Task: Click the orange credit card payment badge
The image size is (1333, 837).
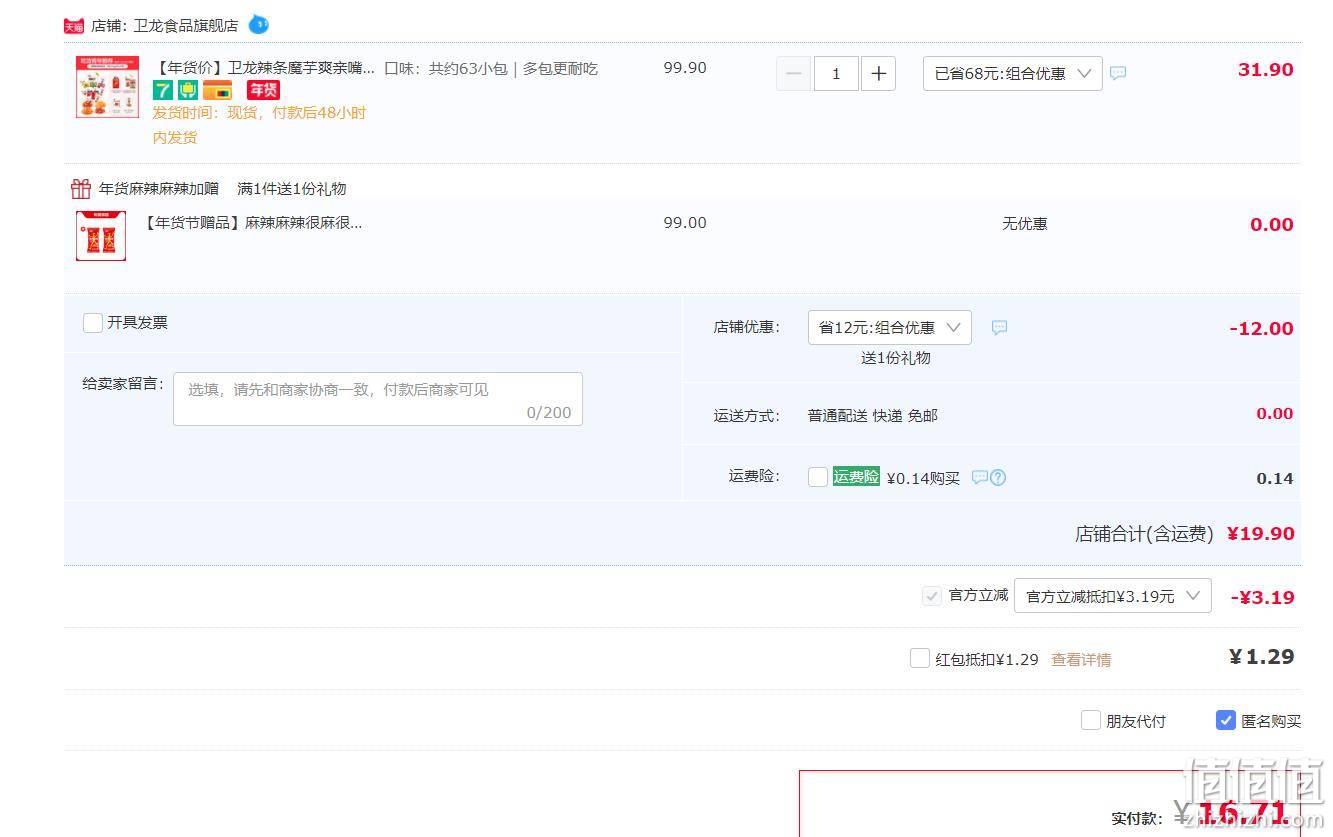Action: click(x=217, y=90)
